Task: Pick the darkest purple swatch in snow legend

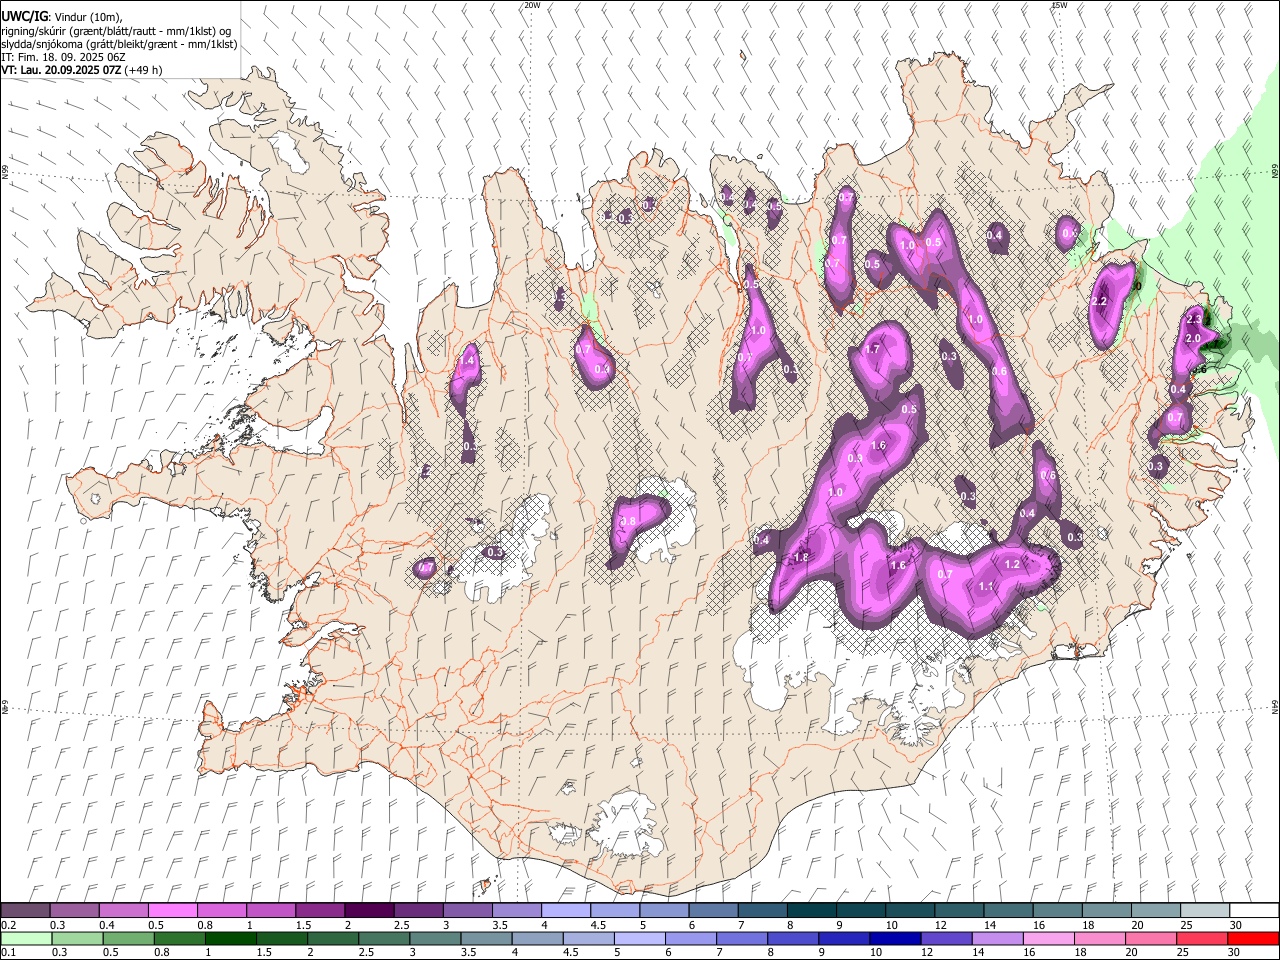Action: (368, 911)
